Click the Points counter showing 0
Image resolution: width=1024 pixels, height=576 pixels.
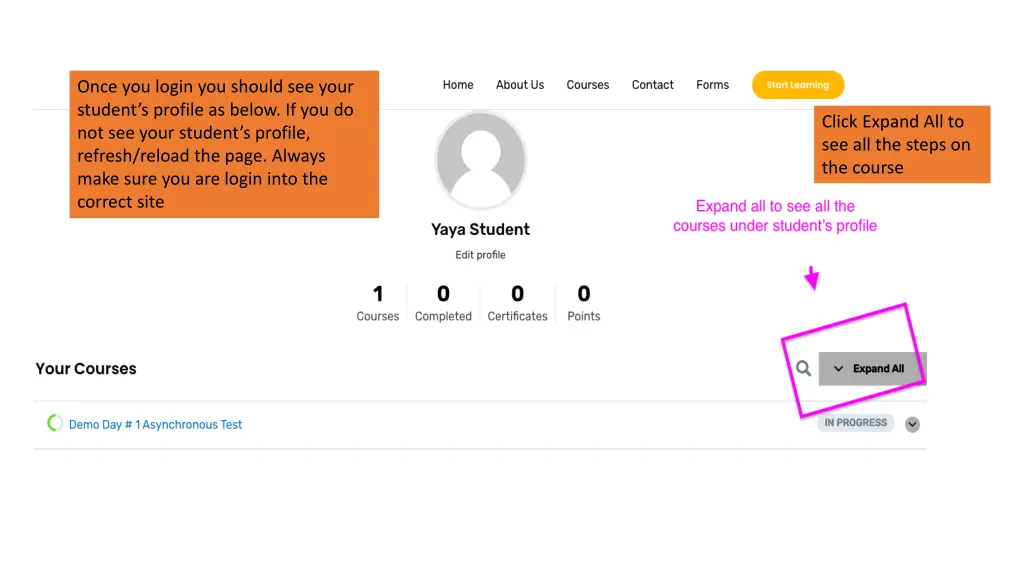click(583, 302)
